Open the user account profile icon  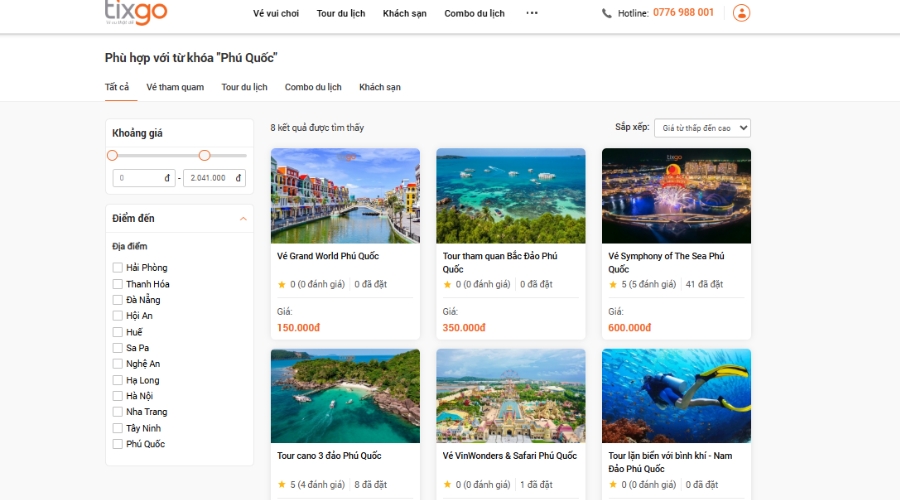(741, 13)
